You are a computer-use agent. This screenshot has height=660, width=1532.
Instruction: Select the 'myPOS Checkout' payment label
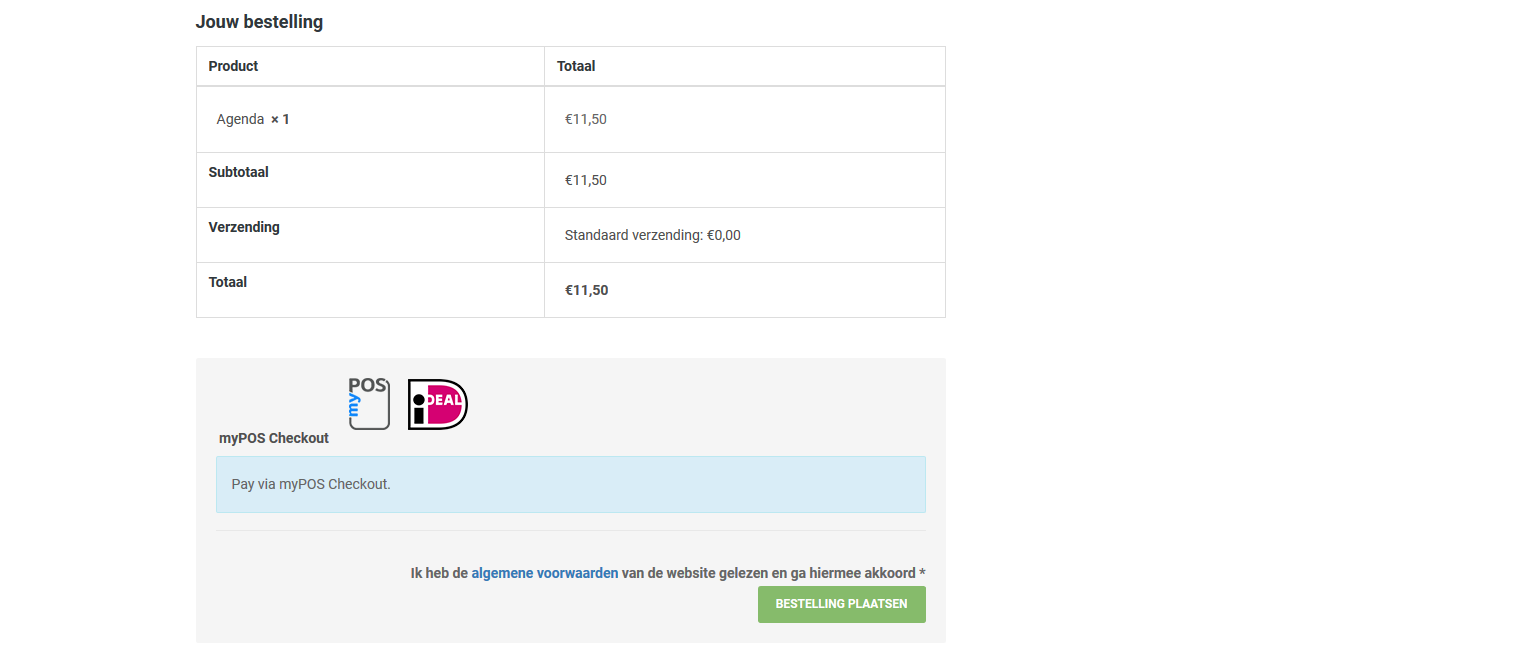(x=274, y=438)
